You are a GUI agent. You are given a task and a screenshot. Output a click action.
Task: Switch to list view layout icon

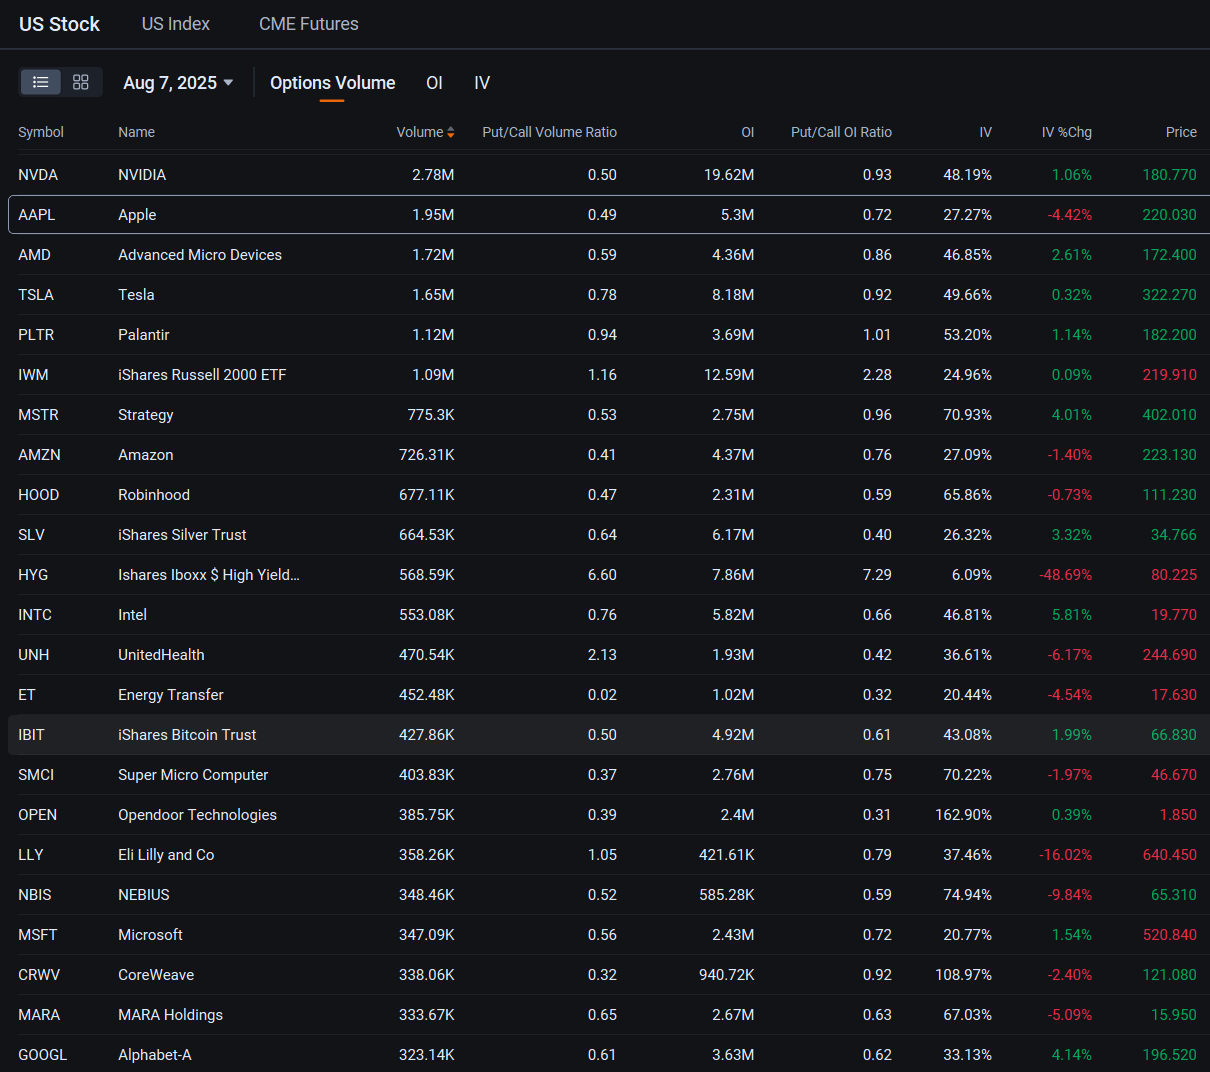coord(41,82)
